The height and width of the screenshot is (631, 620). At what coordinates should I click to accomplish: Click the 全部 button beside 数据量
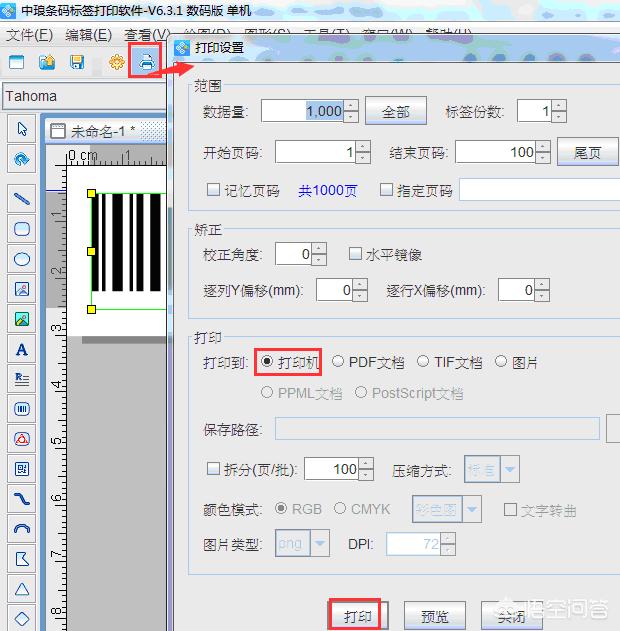click(395, 112)
